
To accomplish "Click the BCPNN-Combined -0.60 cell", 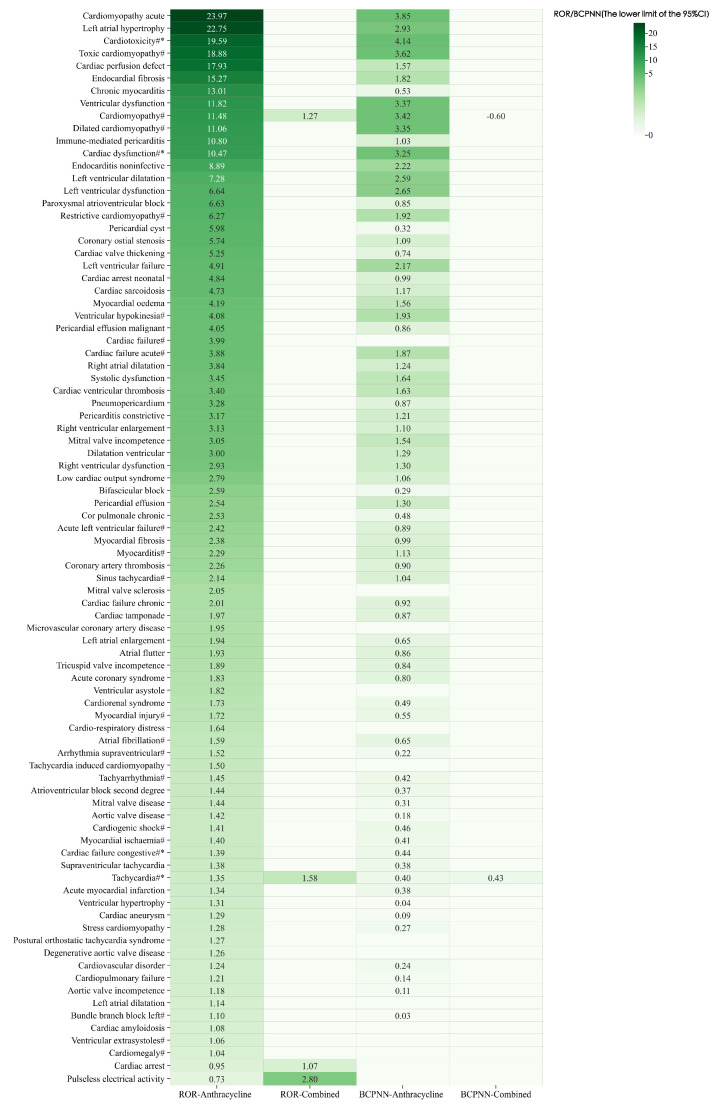I will [496, 116].
